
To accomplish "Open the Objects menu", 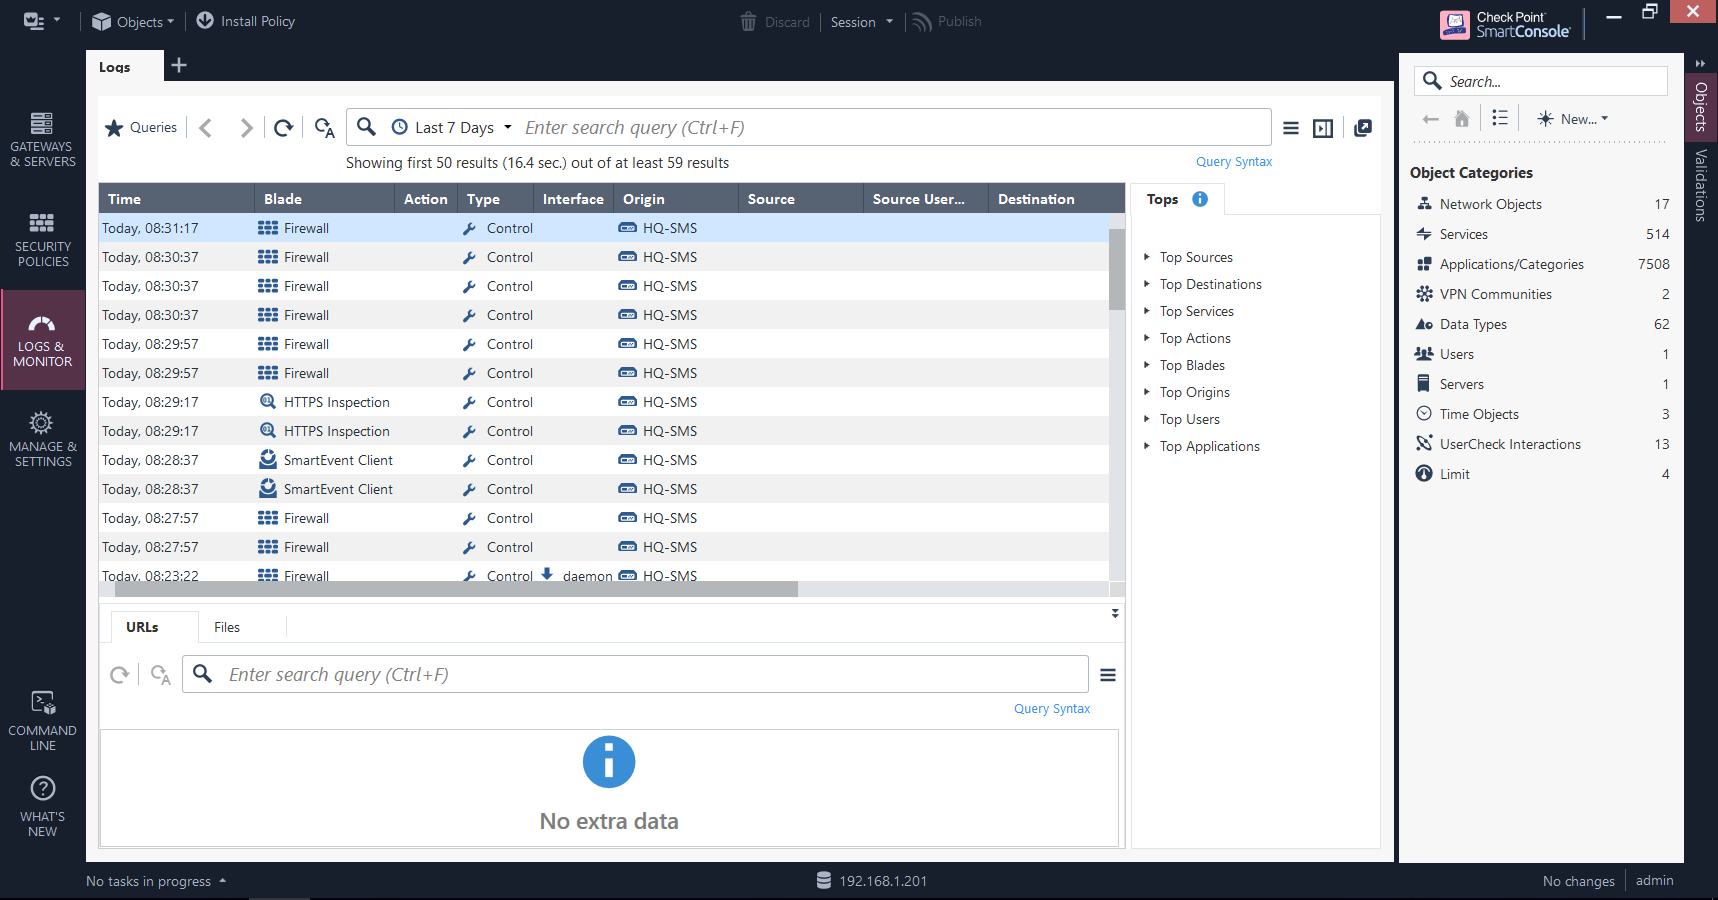I will 133,21.
